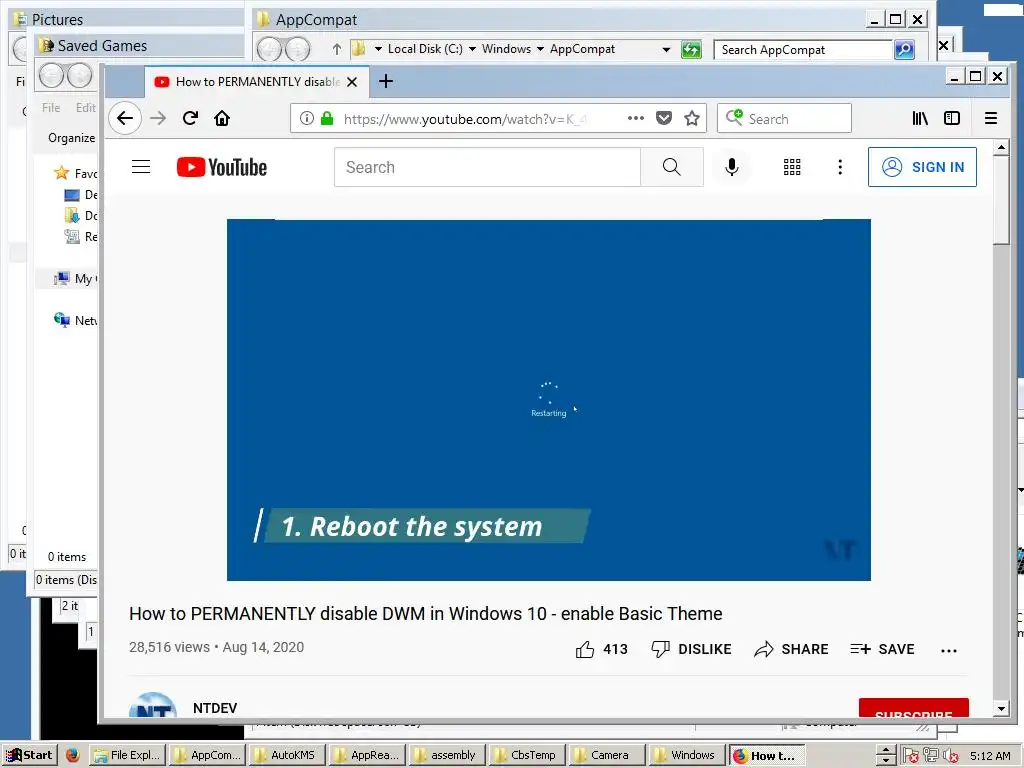
Task: Click the AppCompat search magnifier button
Action: tap(904, 50)
